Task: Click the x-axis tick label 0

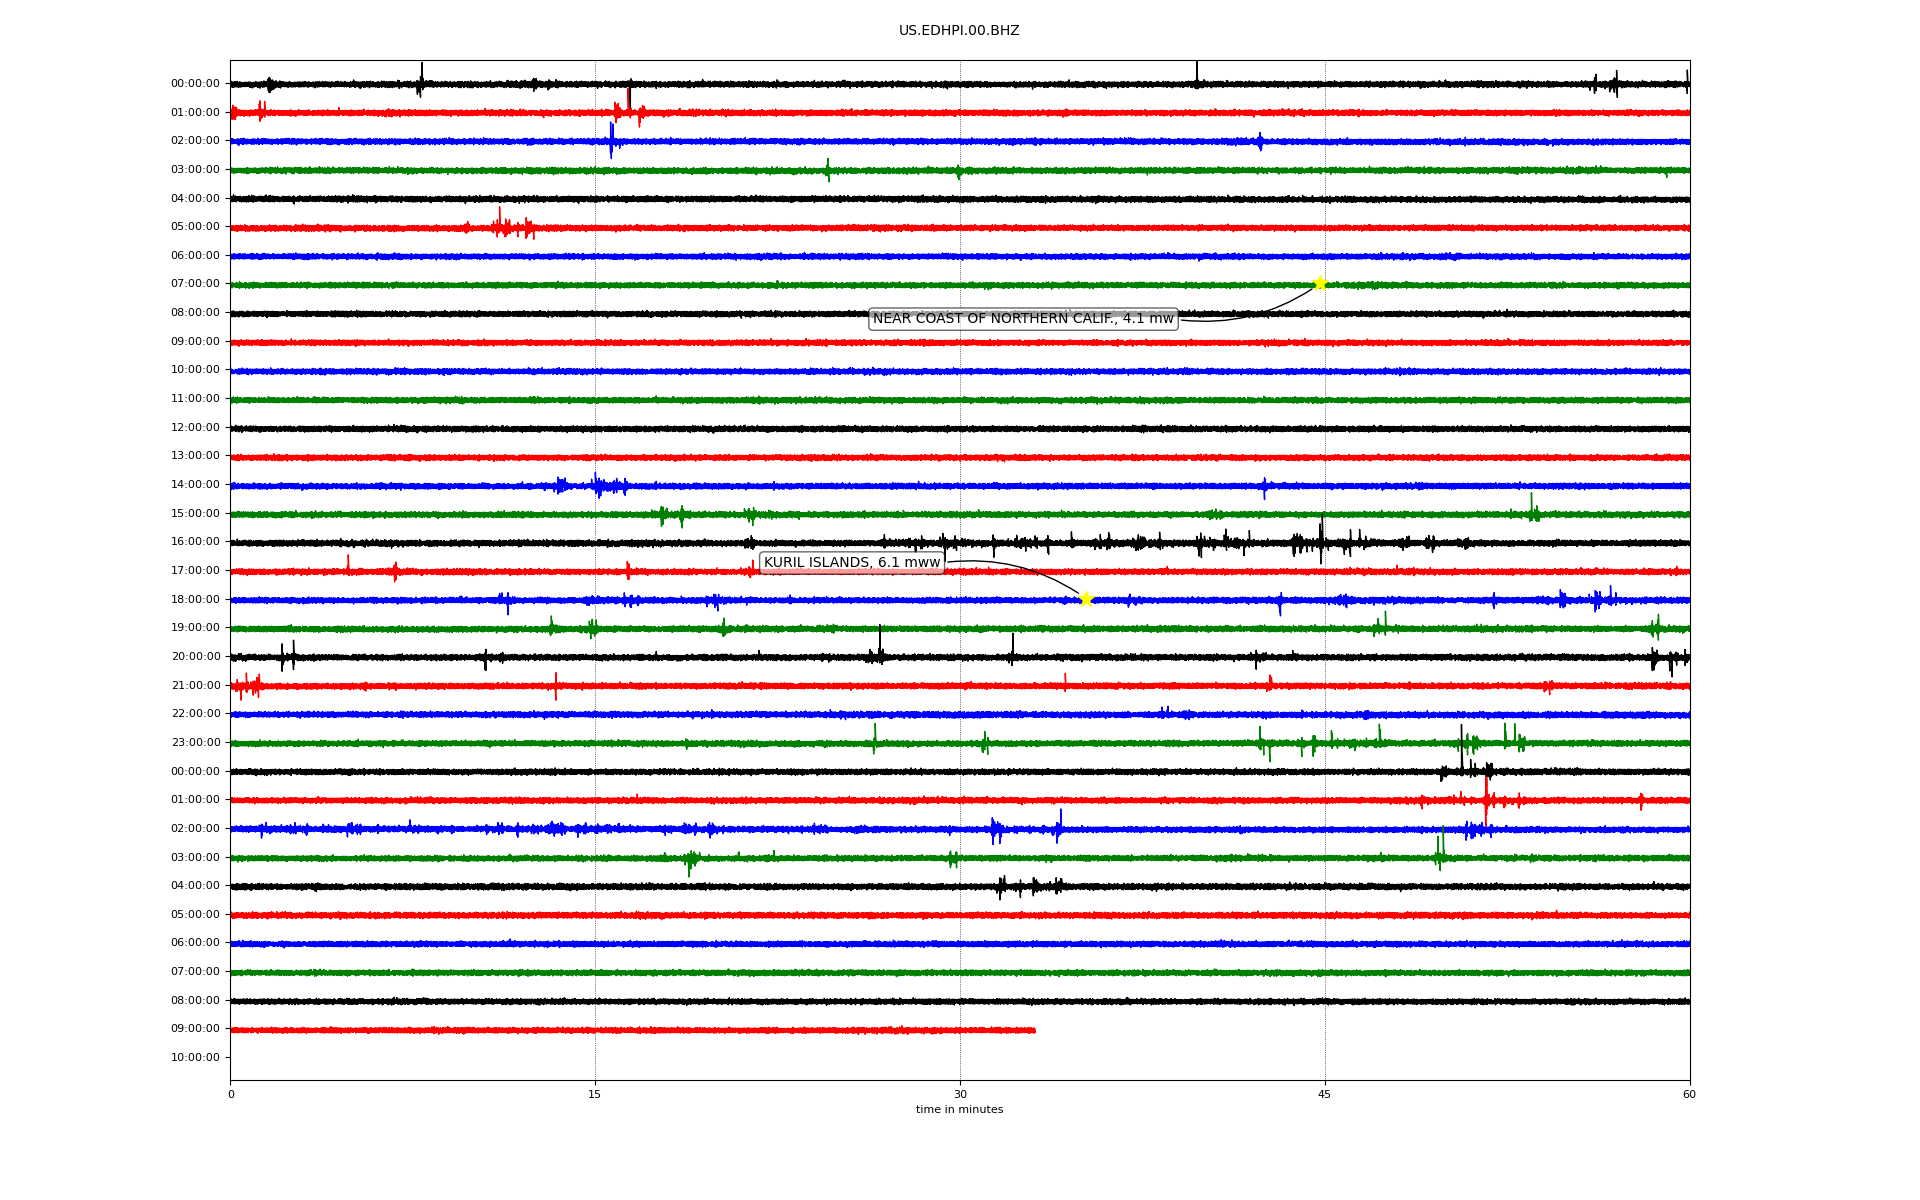Action: coord(231,1095)
